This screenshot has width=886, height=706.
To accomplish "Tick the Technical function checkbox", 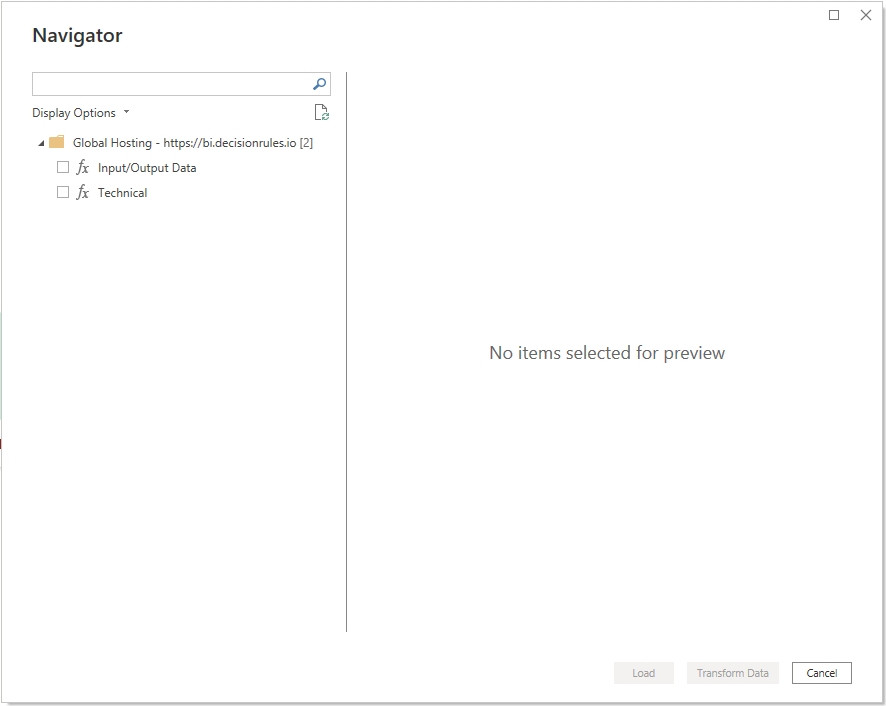I will click(x=63, y=192).
